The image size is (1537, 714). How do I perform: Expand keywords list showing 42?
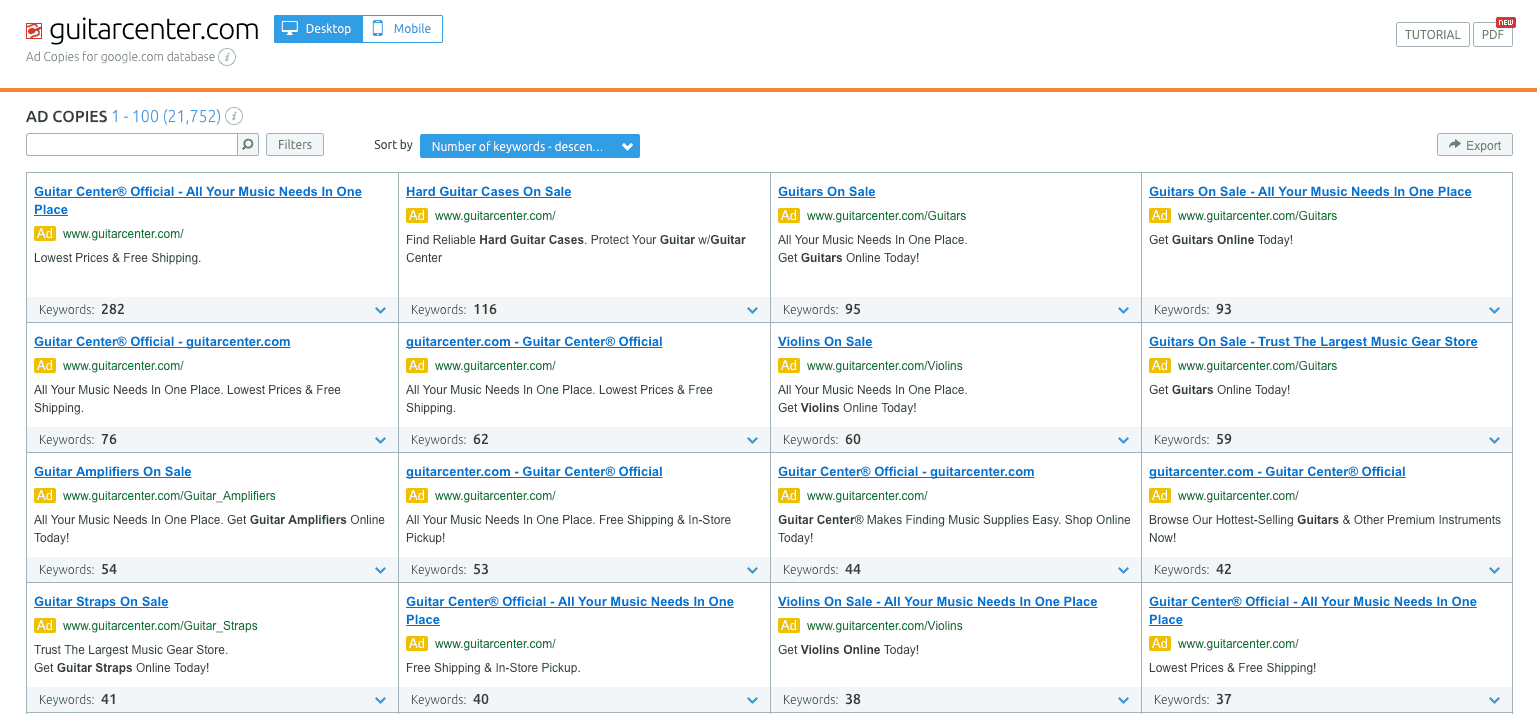1494,570
